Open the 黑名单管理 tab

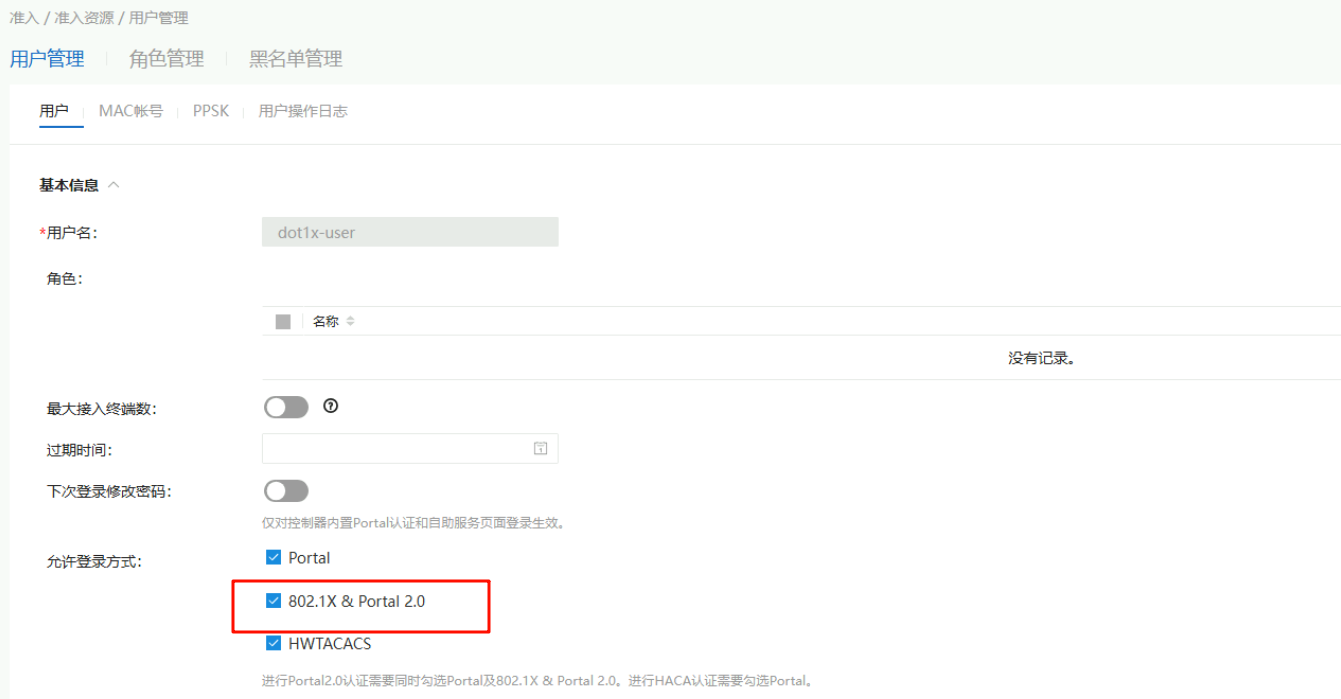[x=295, y=59]
